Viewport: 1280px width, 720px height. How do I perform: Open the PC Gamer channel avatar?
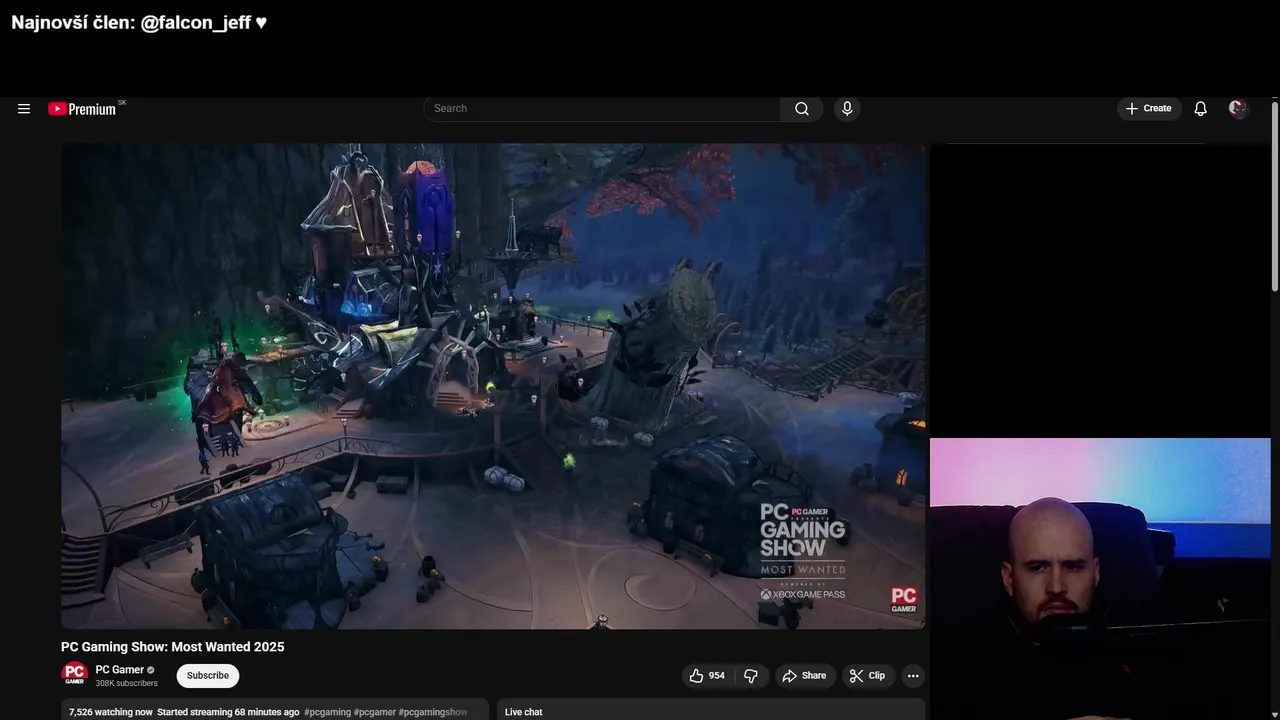pyautogui.click(x=75, y=675)
